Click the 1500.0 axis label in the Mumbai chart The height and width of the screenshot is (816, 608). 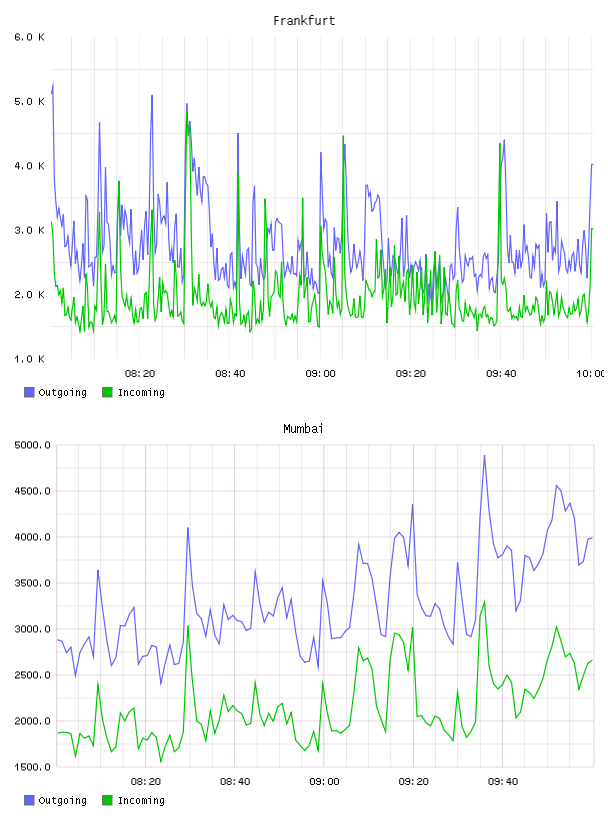[x=32, y=767]
